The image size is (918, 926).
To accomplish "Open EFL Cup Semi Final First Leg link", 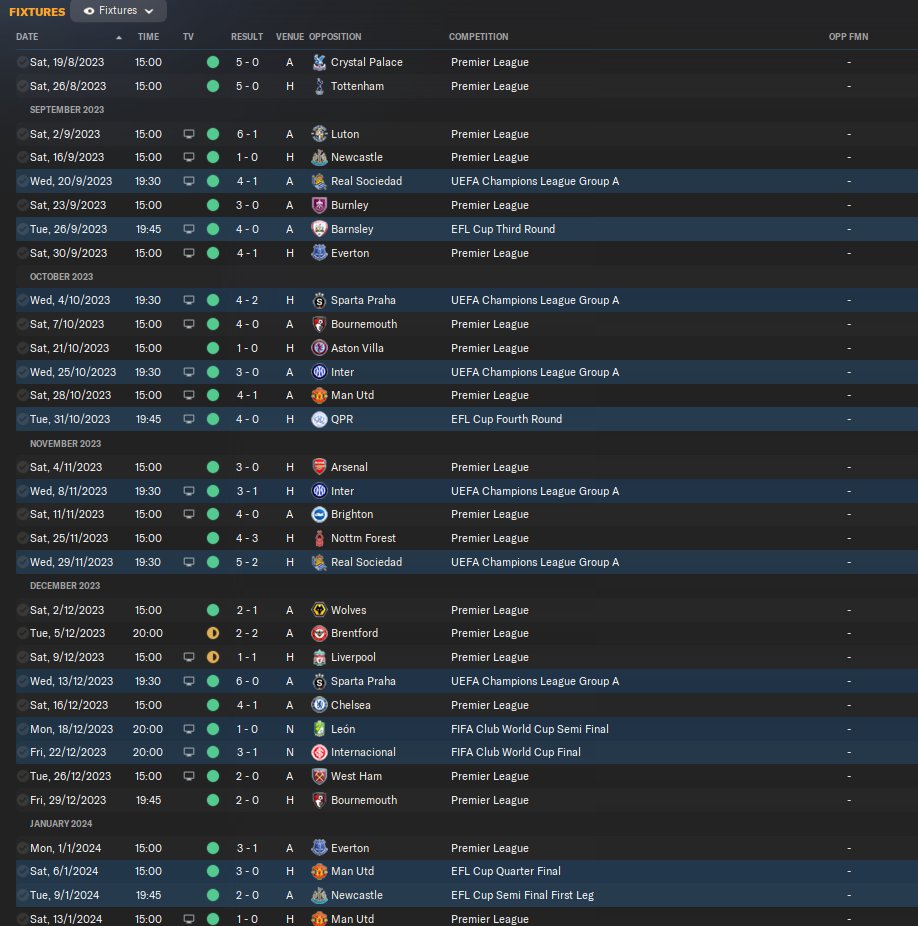I will (x=522, y=895).
